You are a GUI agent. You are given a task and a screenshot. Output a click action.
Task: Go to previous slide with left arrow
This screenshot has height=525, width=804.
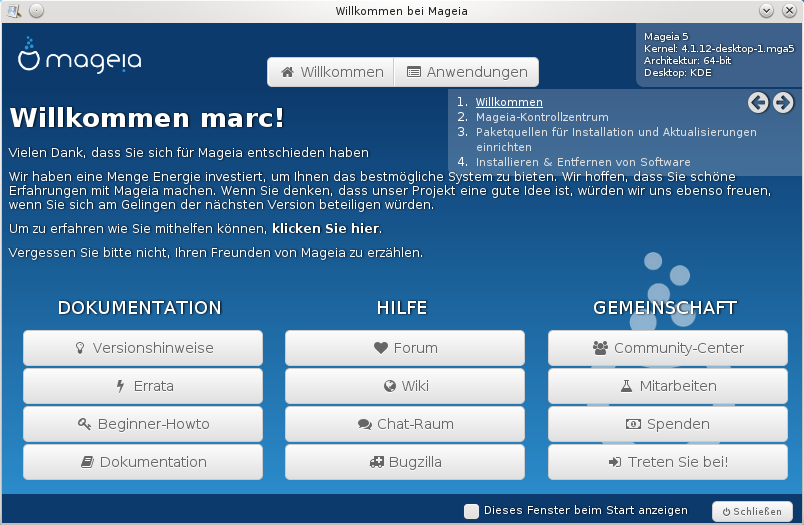tap(758, 103)
